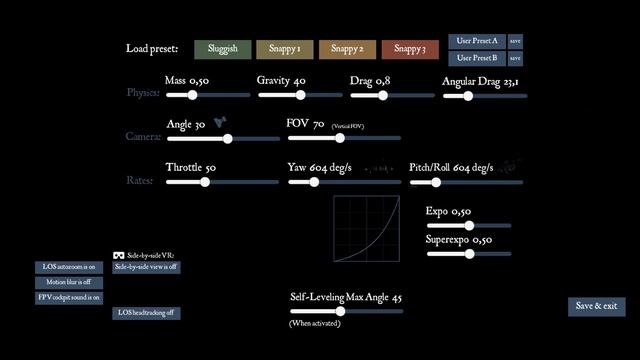Click the Throttle 50 label

coord(191,168)
